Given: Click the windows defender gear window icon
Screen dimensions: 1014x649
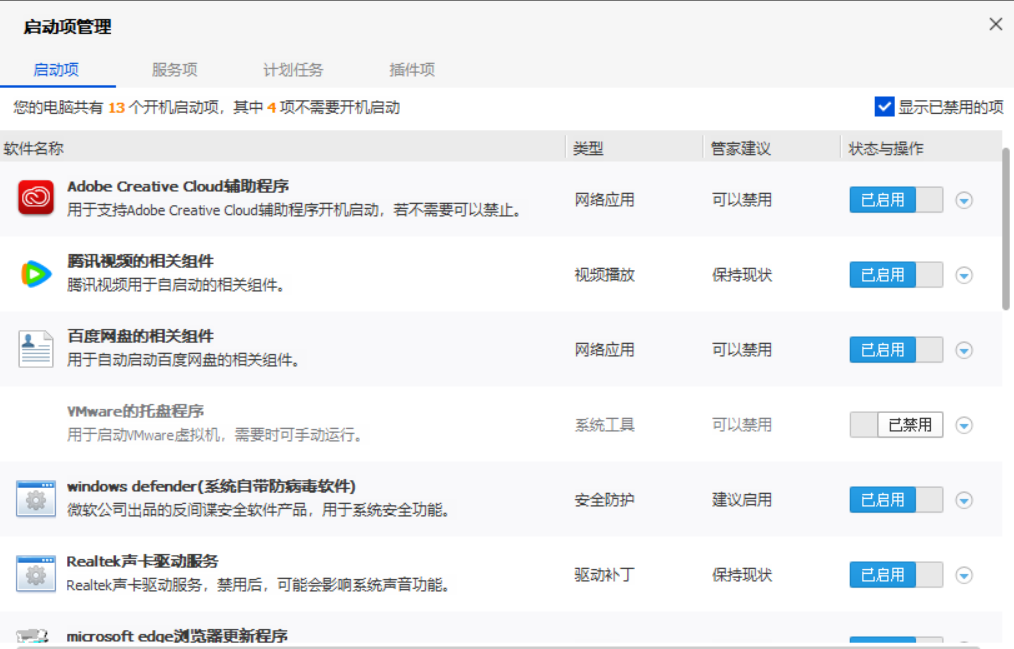Looking at the screenshot, I should (x=36, y=499).
